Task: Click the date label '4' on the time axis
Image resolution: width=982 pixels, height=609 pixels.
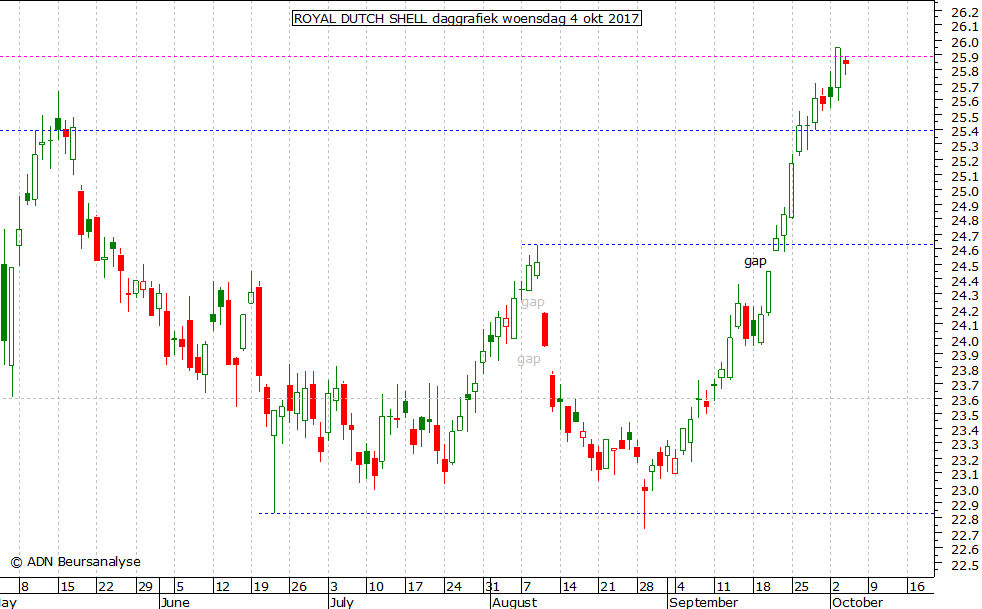Action: point(681,586)
